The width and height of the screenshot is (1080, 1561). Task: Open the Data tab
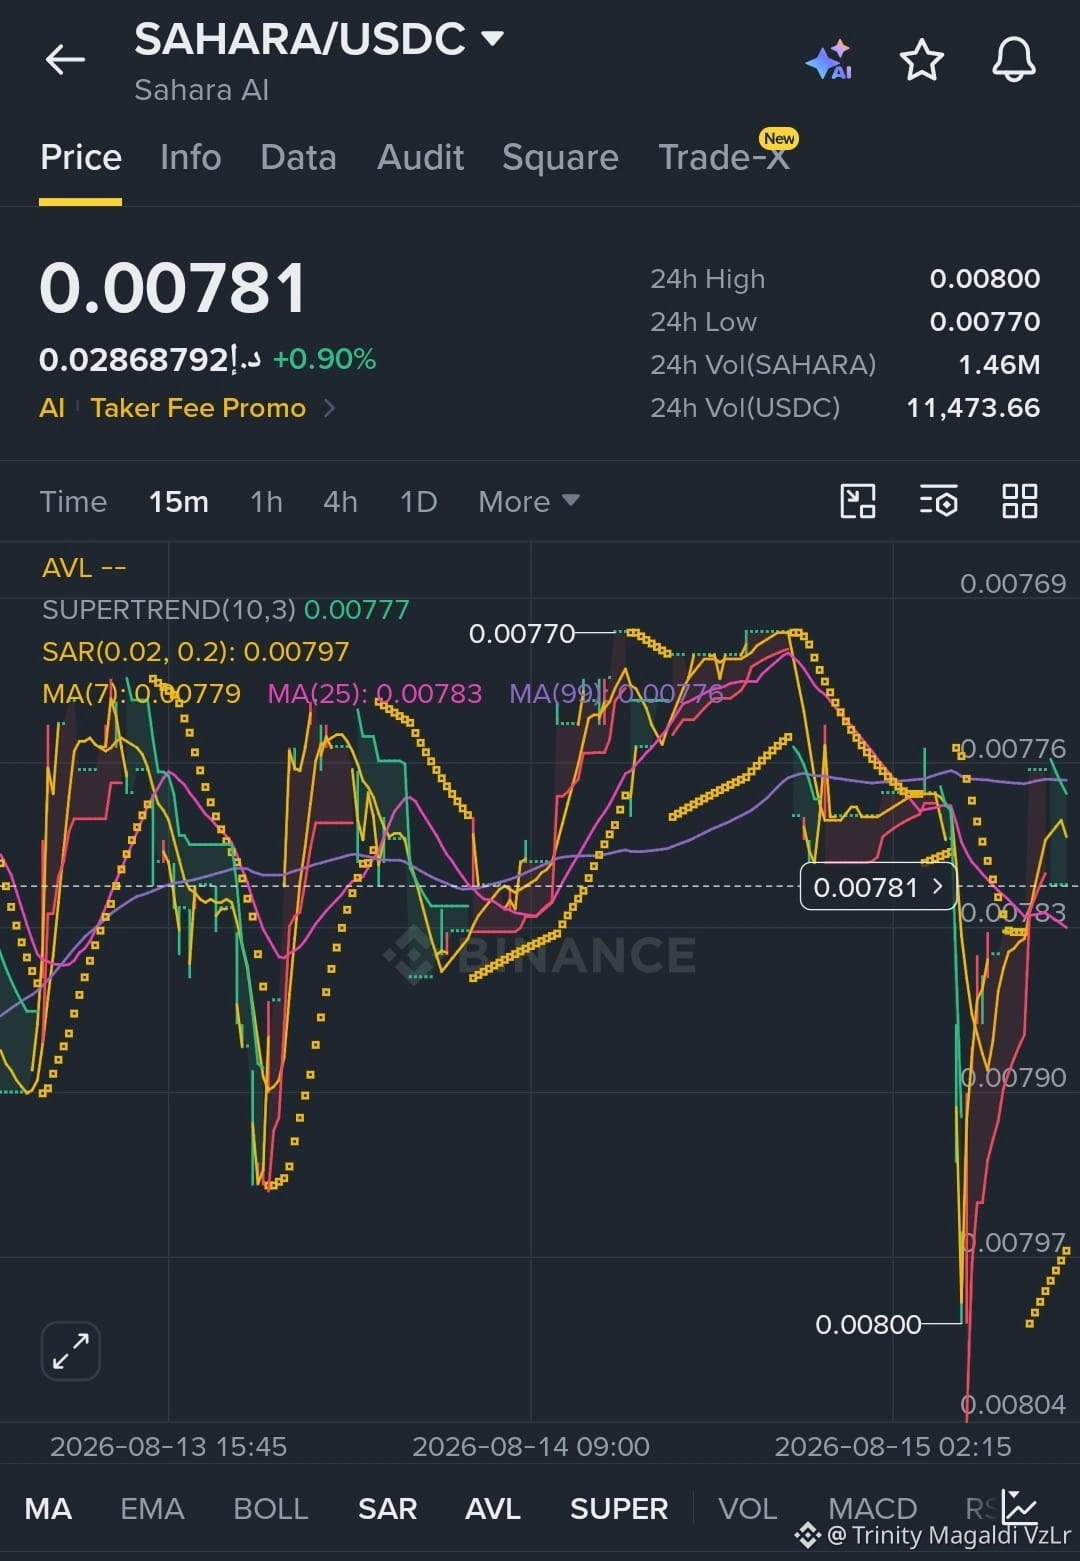pos(298,157)
